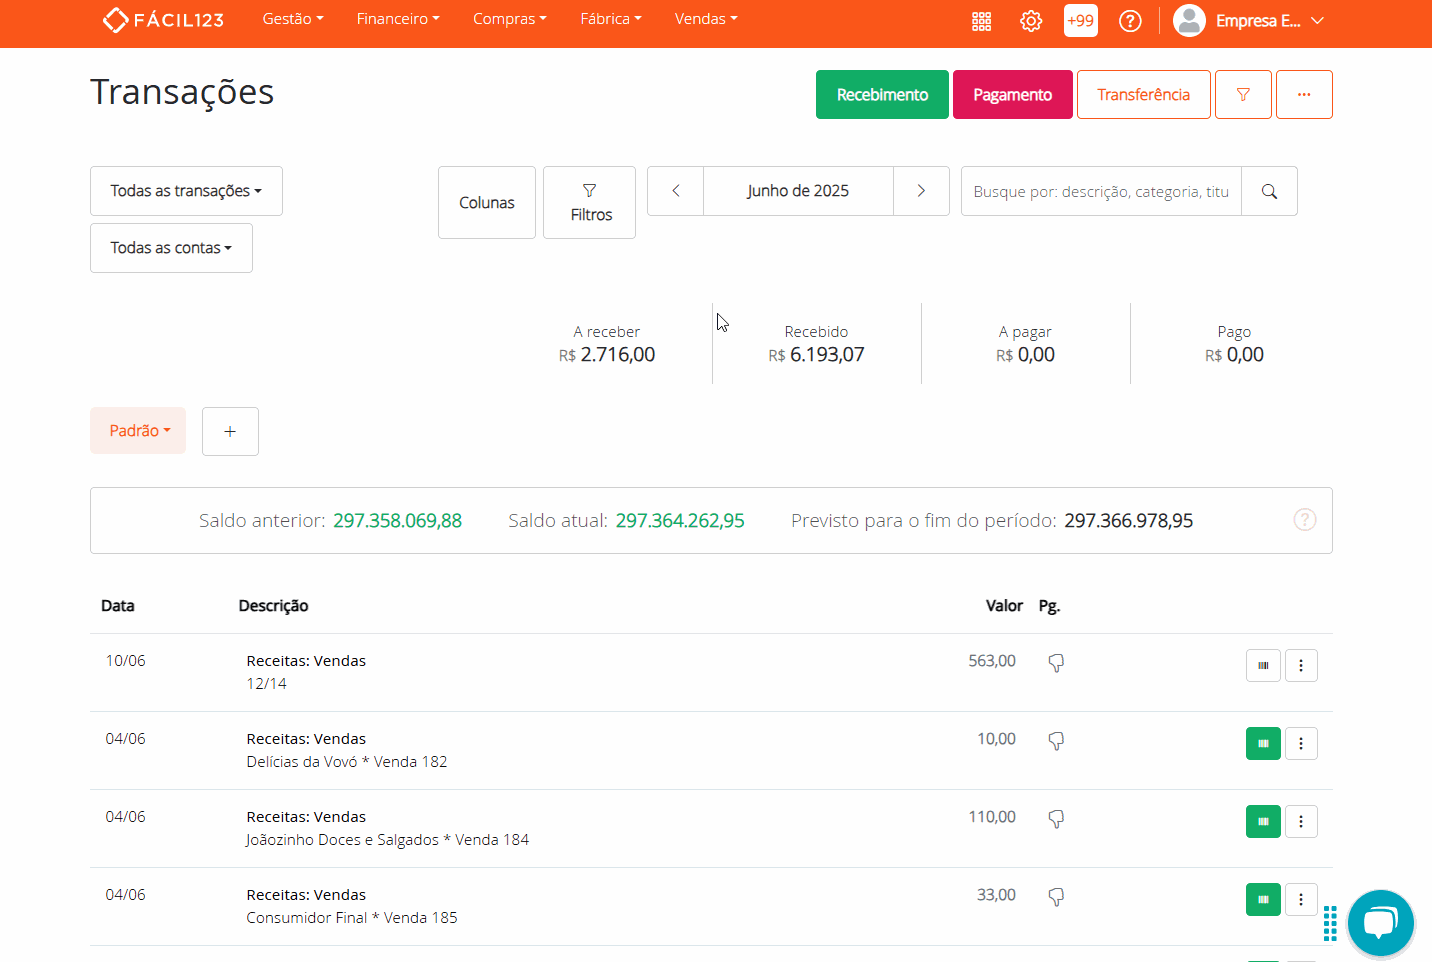Viewport: 1432px width, 962px height.
Task: Open the chat support bubble
Action: pos(1380,923)
